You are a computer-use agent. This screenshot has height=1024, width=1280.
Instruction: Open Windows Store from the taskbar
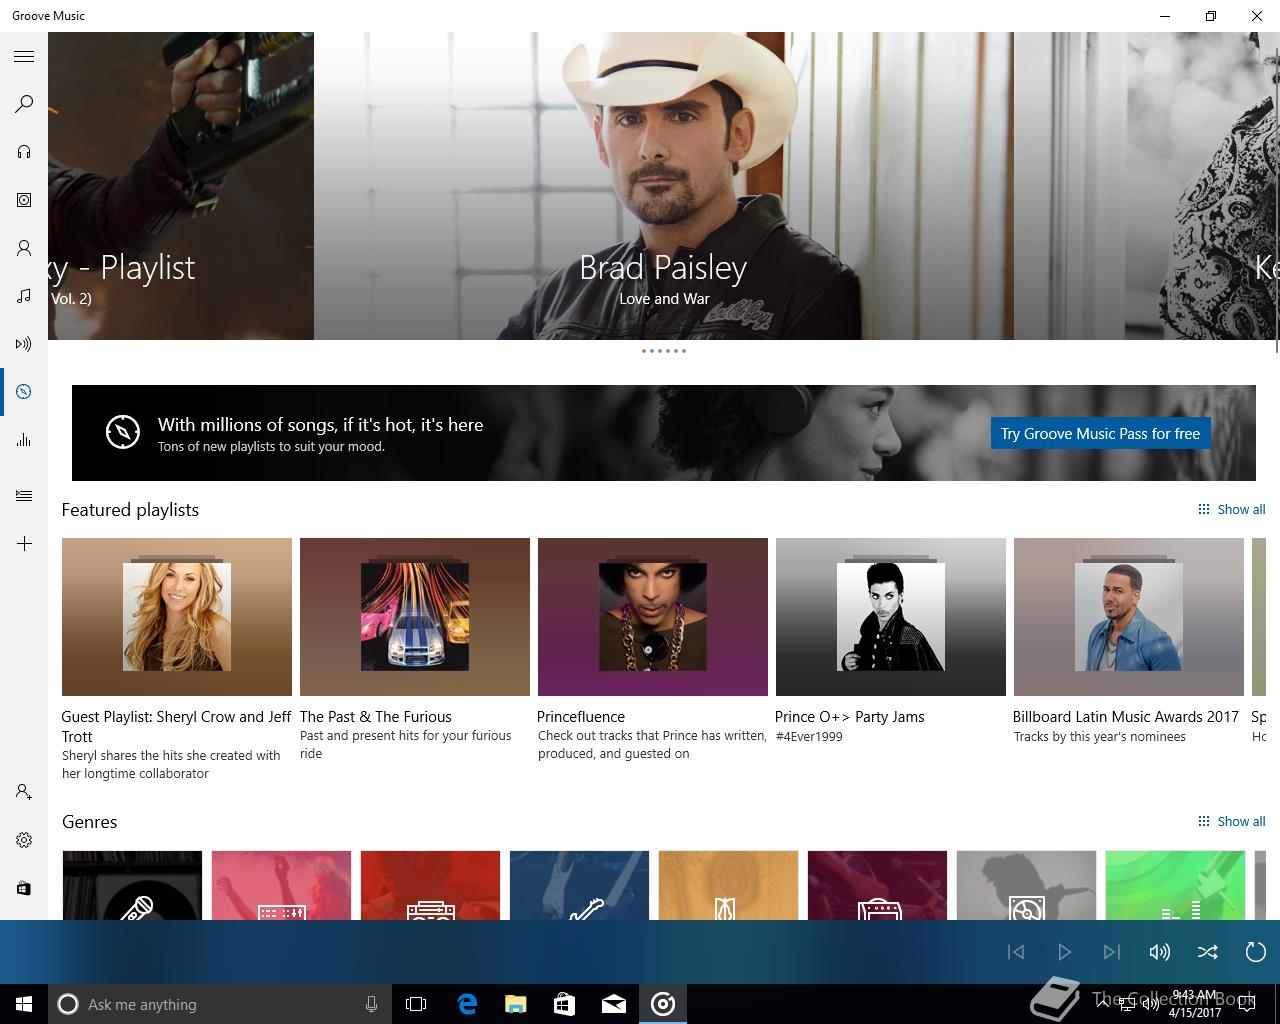pos(565,1004)
